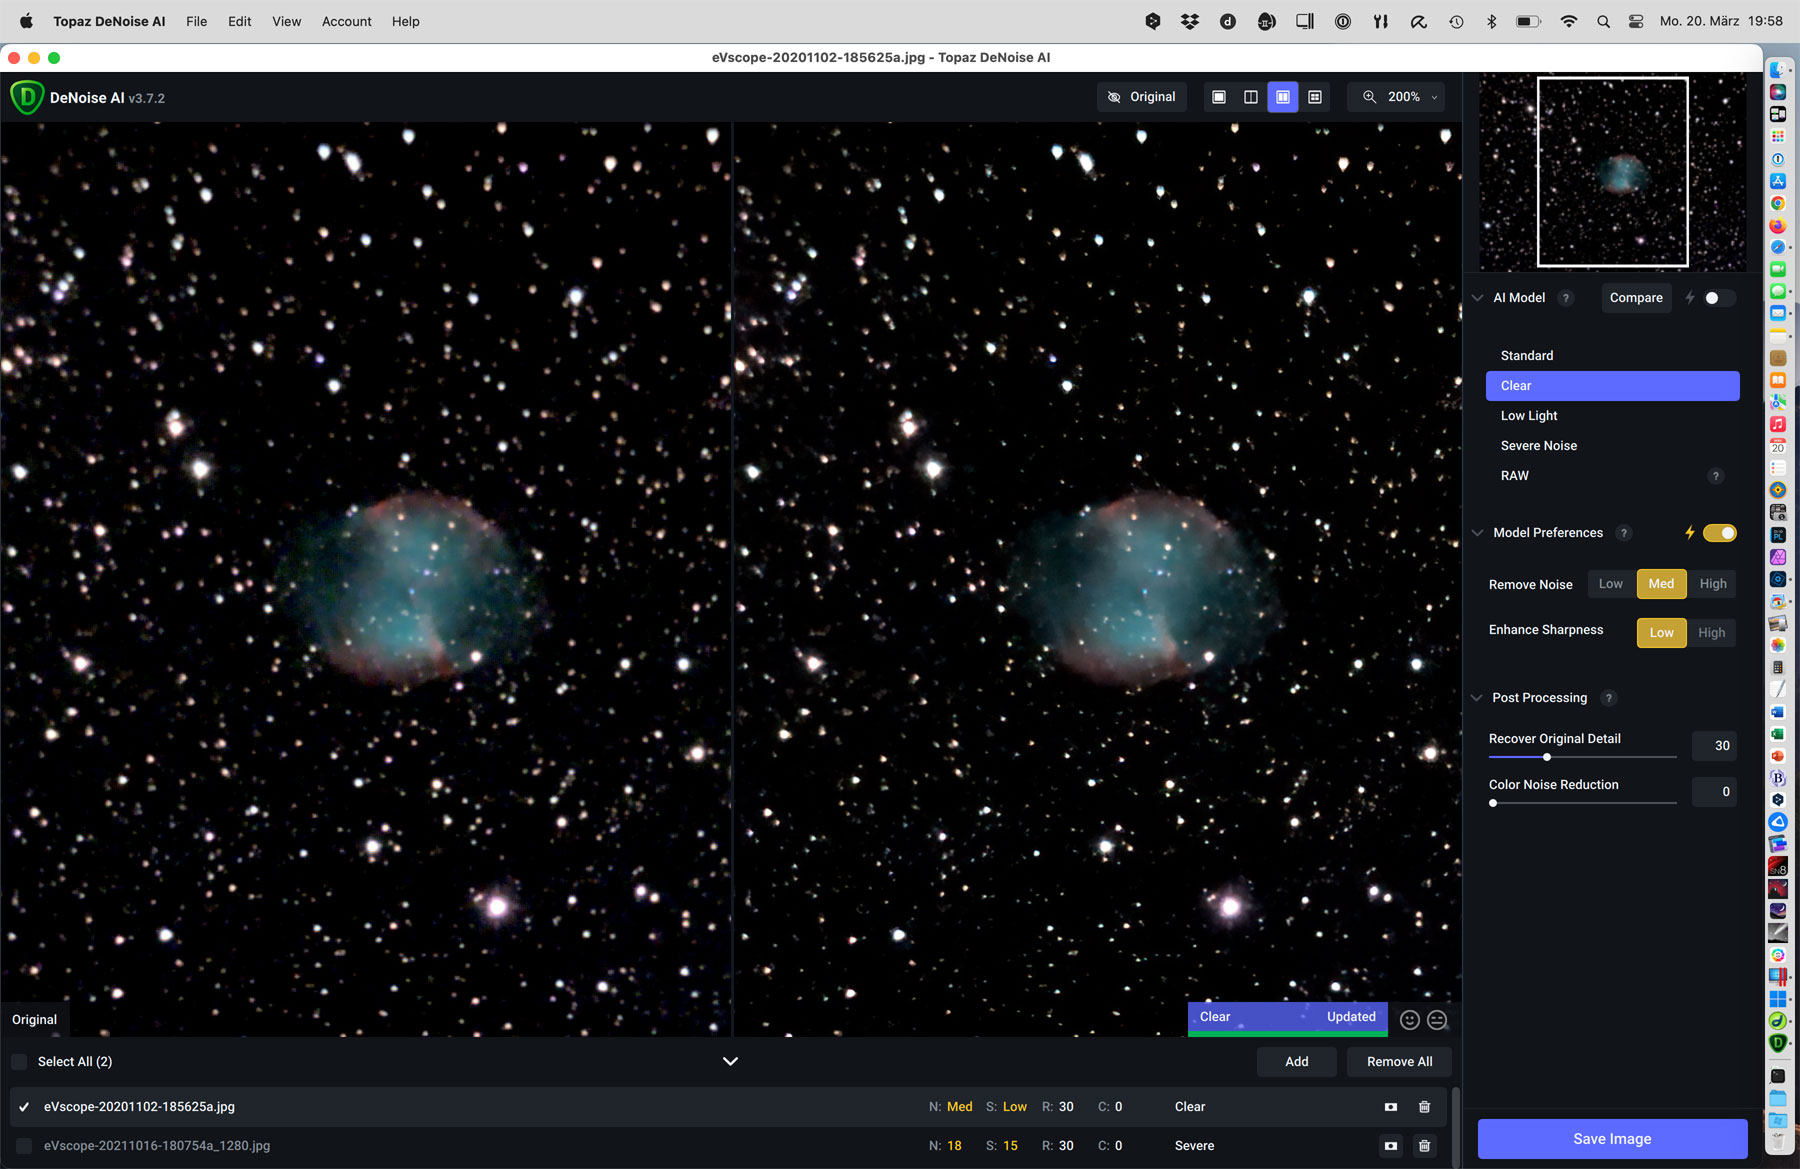Open macOS Control Center icon
The height and width of the screenshot is (1169, 1800).
[1636, 21]
